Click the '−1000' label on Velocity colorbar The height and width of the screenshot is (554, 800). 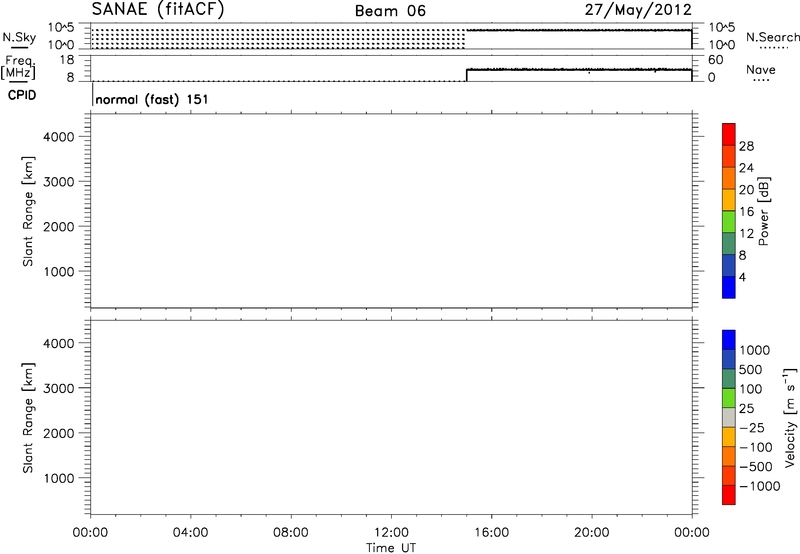(x=759, y=486)
